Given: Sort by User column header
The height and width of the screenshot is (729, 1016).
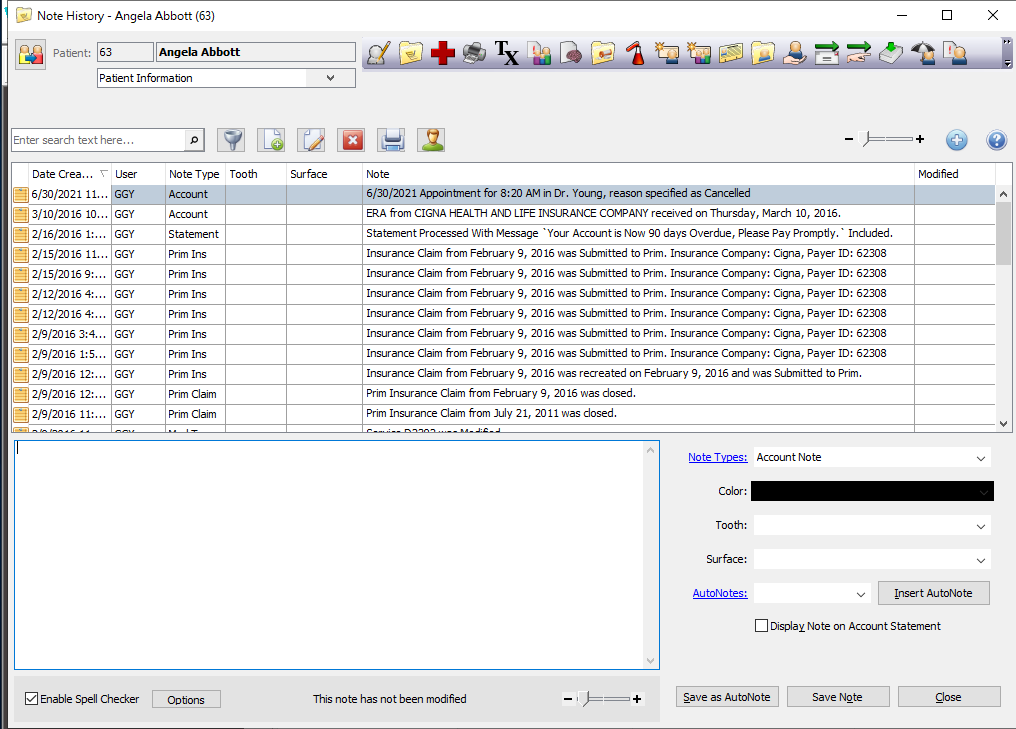Looking at the screenshot, I should click(x=138, y=174).
